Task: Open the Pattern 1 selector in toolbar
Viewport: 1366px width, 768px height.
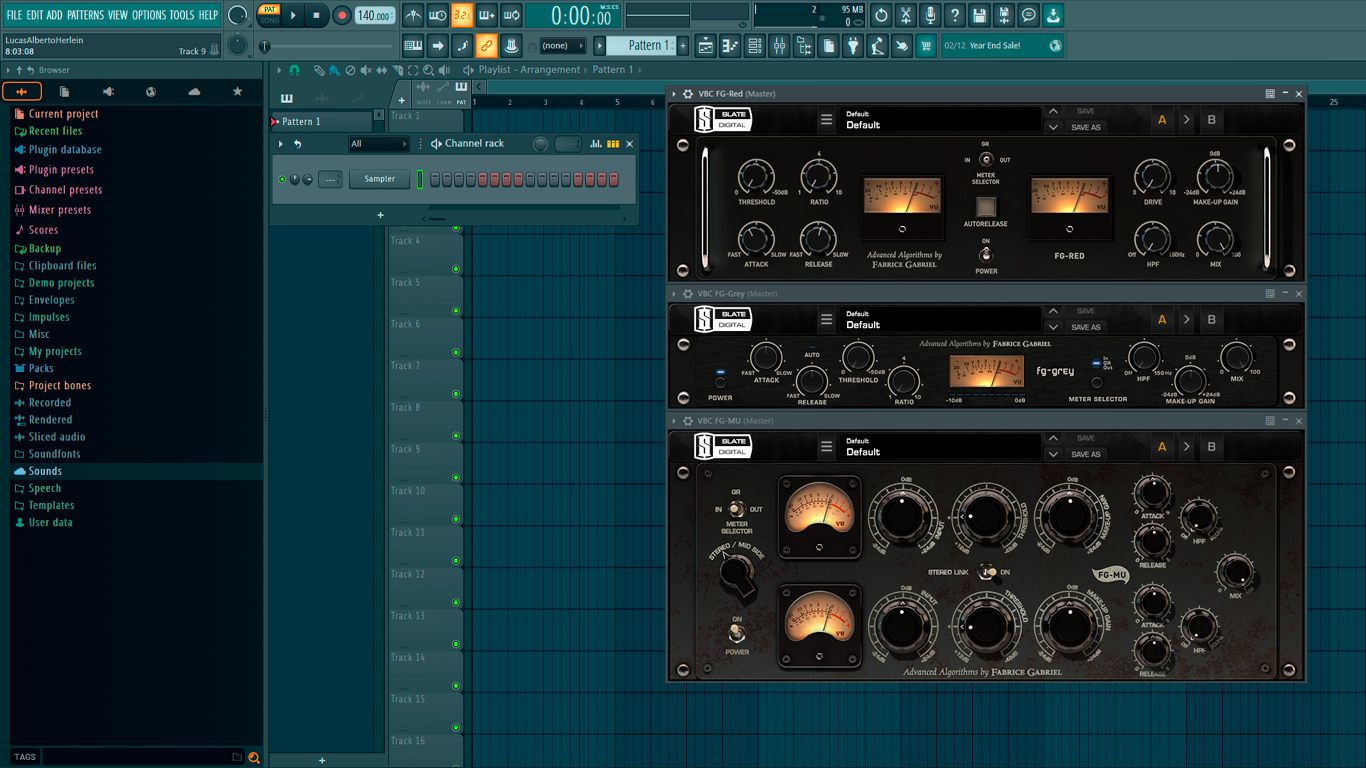Action: pyautogui.click(x=646, y=46)
